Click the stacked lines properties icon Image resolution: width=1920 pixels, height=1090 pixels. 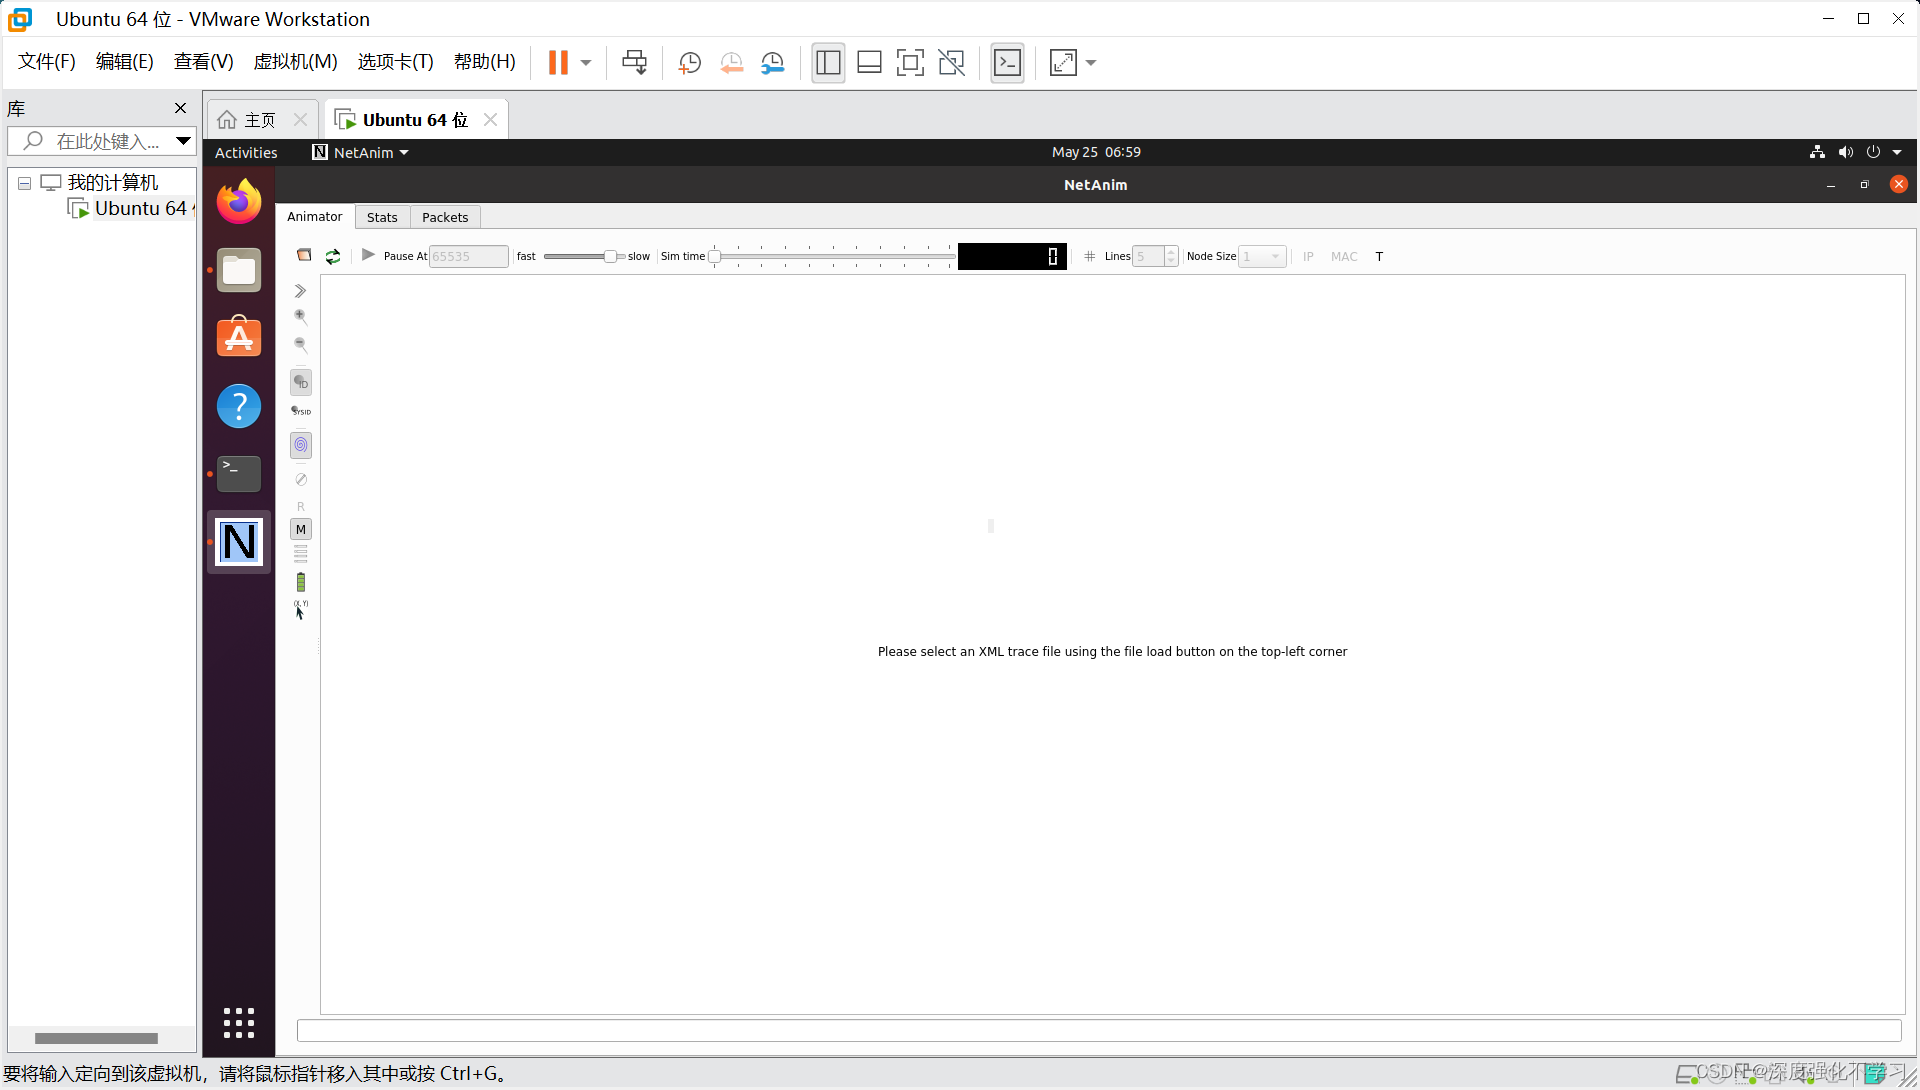pos(301,554)
